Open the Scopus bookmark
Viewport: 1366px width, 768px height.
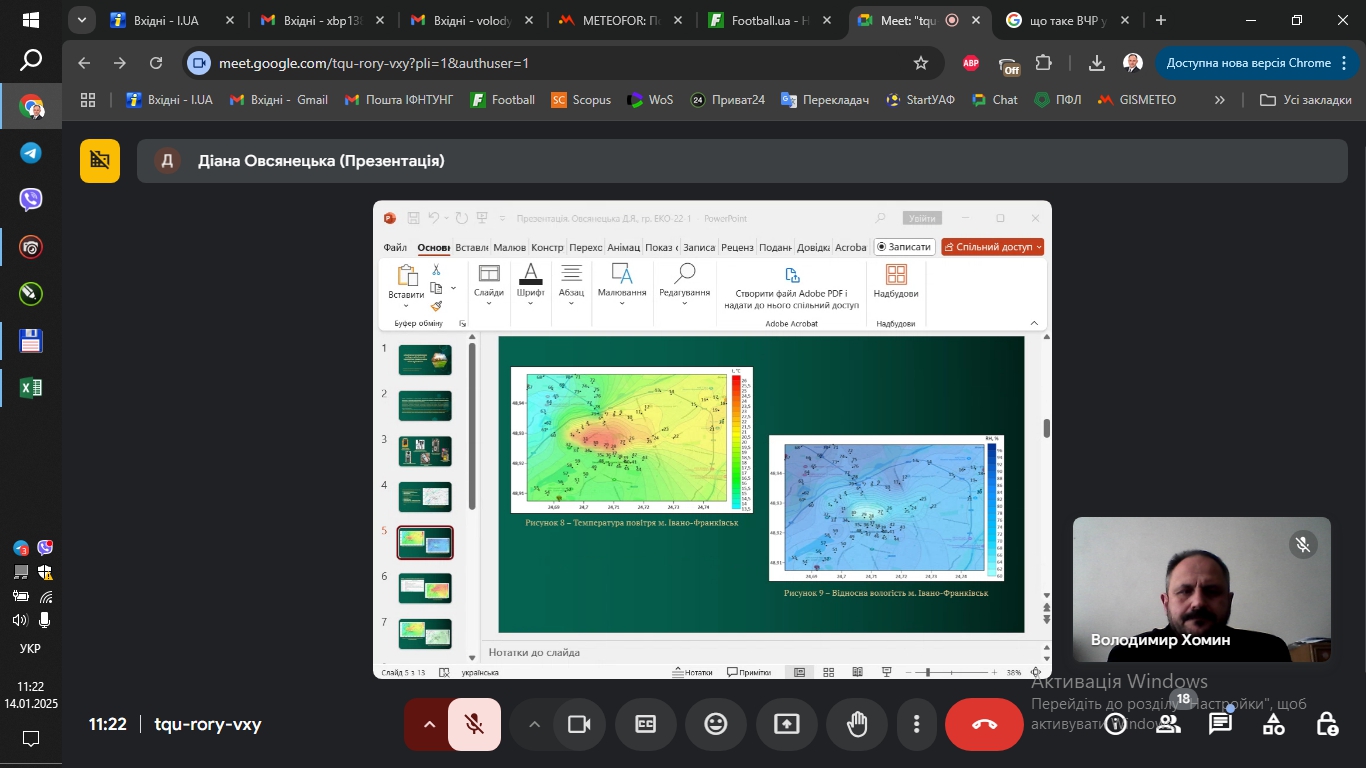581,100
